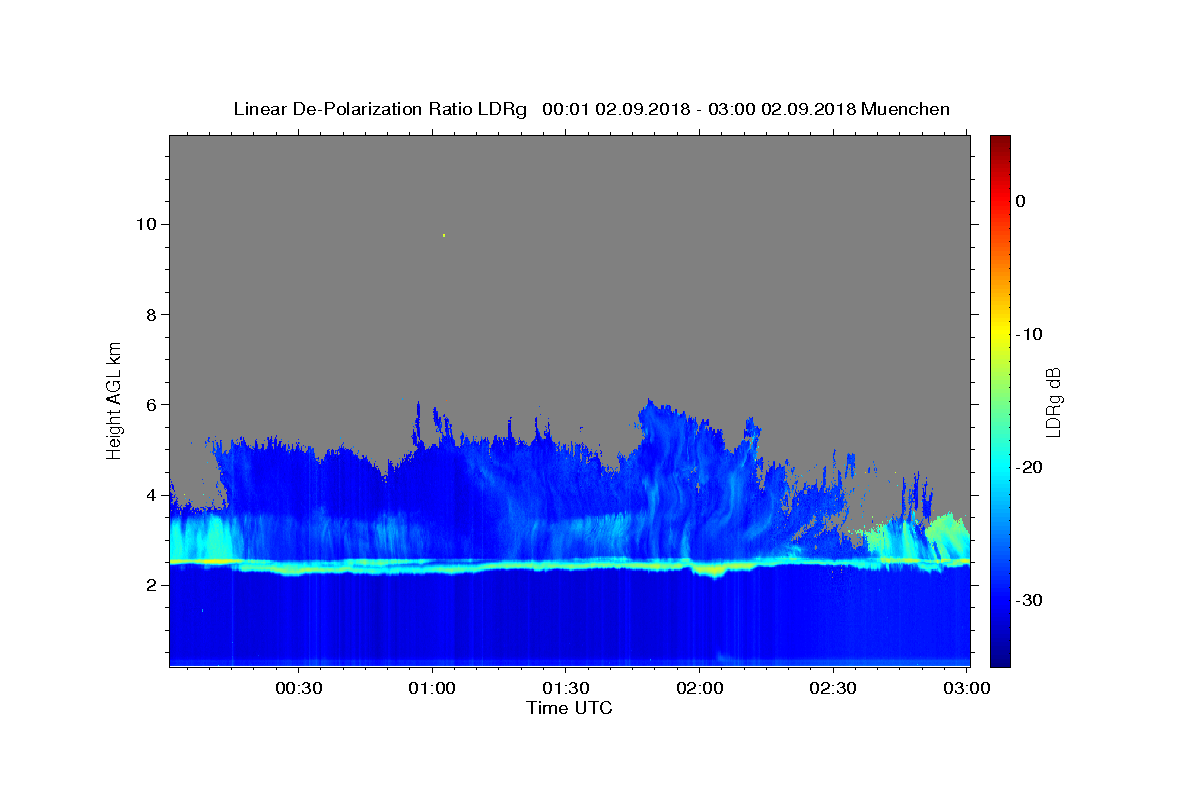Click the dark blue bottom of colorbar
The height and width of the screenshot is (800, 1200).
click(1000, 655)
